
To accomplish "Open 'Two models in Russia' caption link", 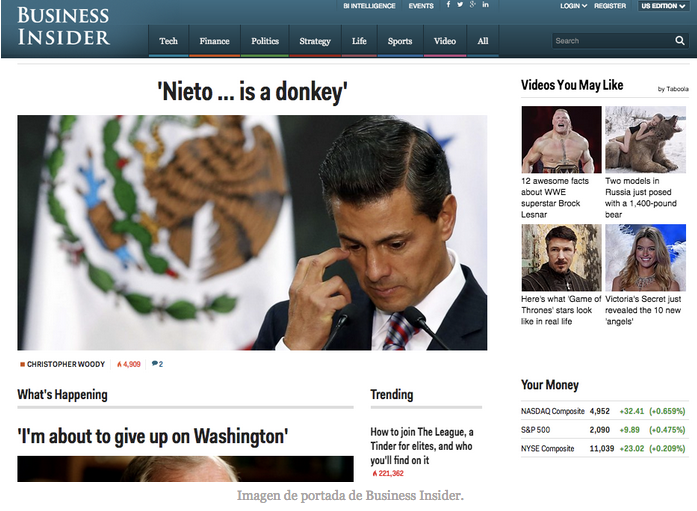I will coord(641,198).
